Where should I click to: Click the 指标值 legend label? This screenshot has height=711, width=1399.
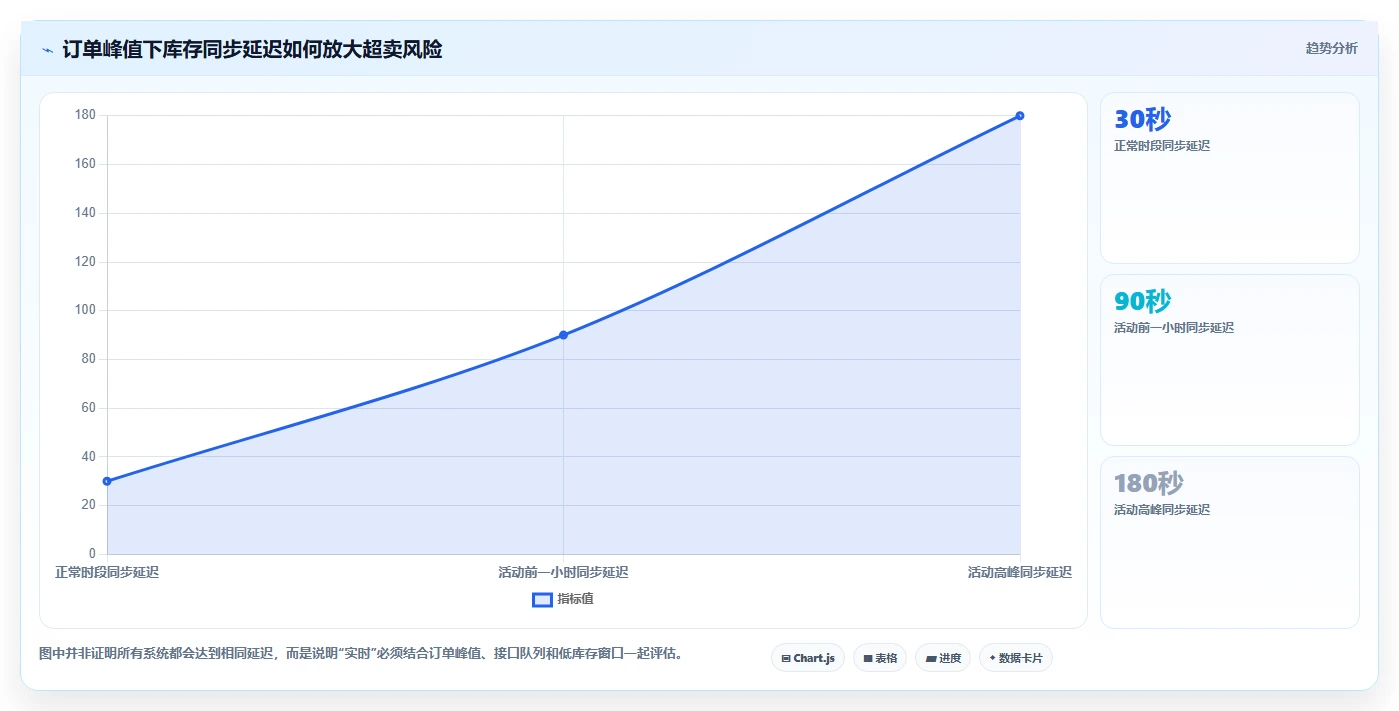click(x=575, y=599)
